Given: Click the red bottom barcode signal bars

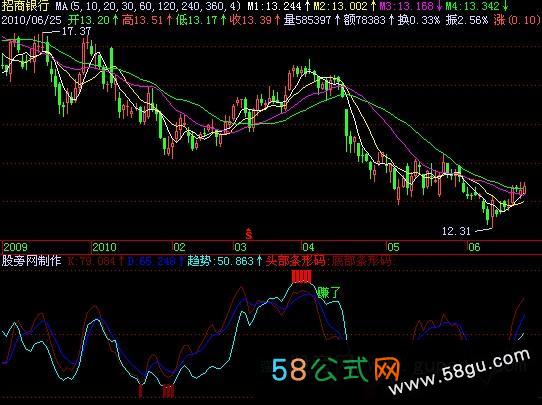Looking at the screenshot, I should tap(168, 391).
